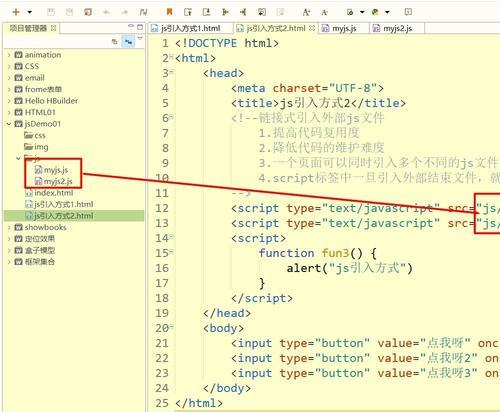Image resolution: width=500 pixels, height=412 pixels.
Task: Select the 盒子模型 project
Action: pos(40,250)
